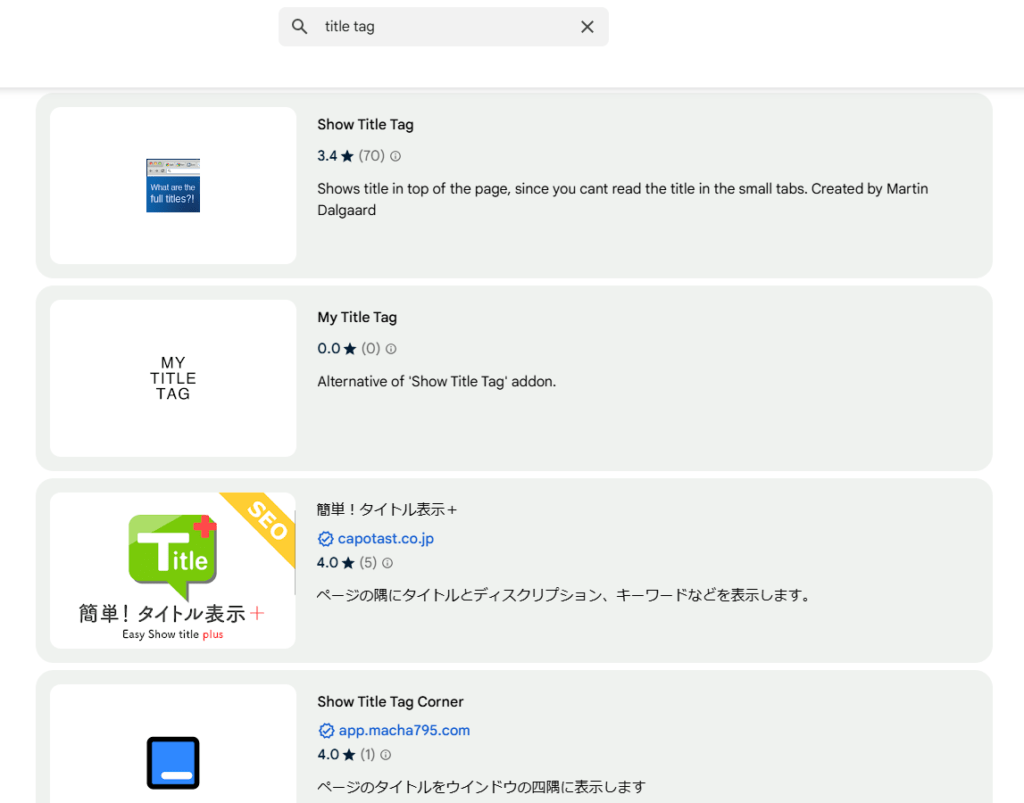Click the info icon beside My Title Tag rating
The height and width of the screenshot is (803, 1024).
click(390, 349)
